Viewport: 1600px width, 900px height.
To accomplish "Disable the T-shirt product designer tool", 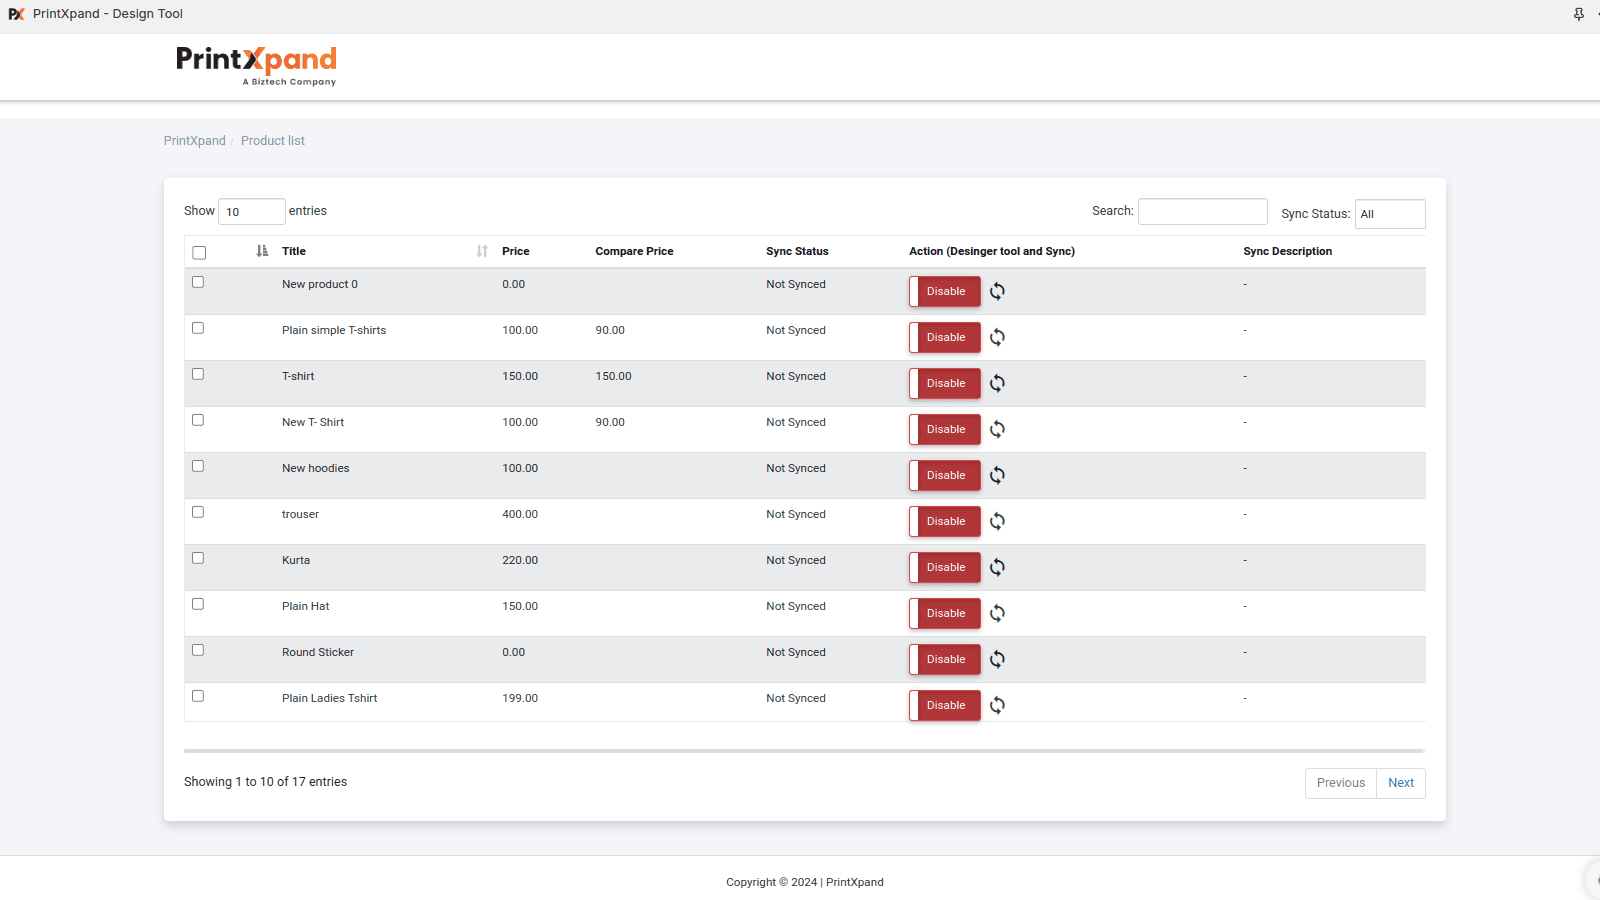I will tap(945, 384).
